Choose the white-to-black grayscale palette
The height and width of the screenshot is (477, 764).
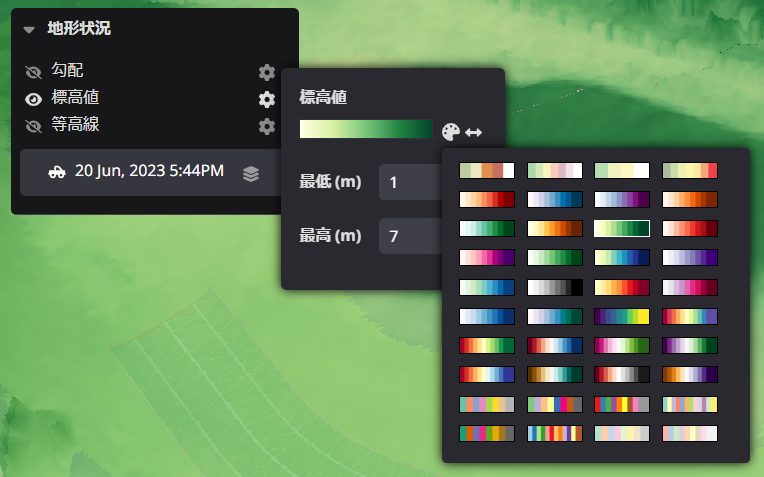click(x=555, y=287)
